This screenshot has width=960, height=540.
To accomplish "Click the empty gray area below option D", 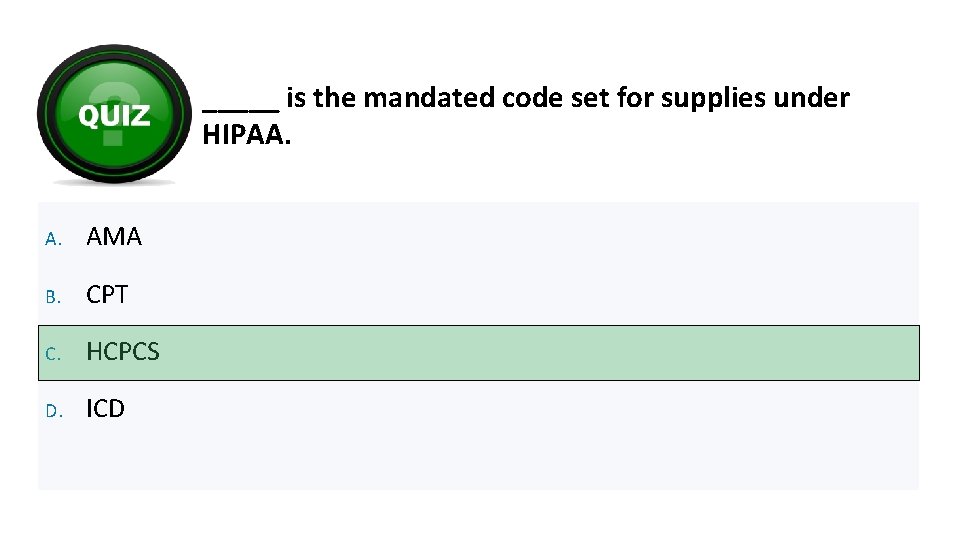I will click(x=478, y=460).
